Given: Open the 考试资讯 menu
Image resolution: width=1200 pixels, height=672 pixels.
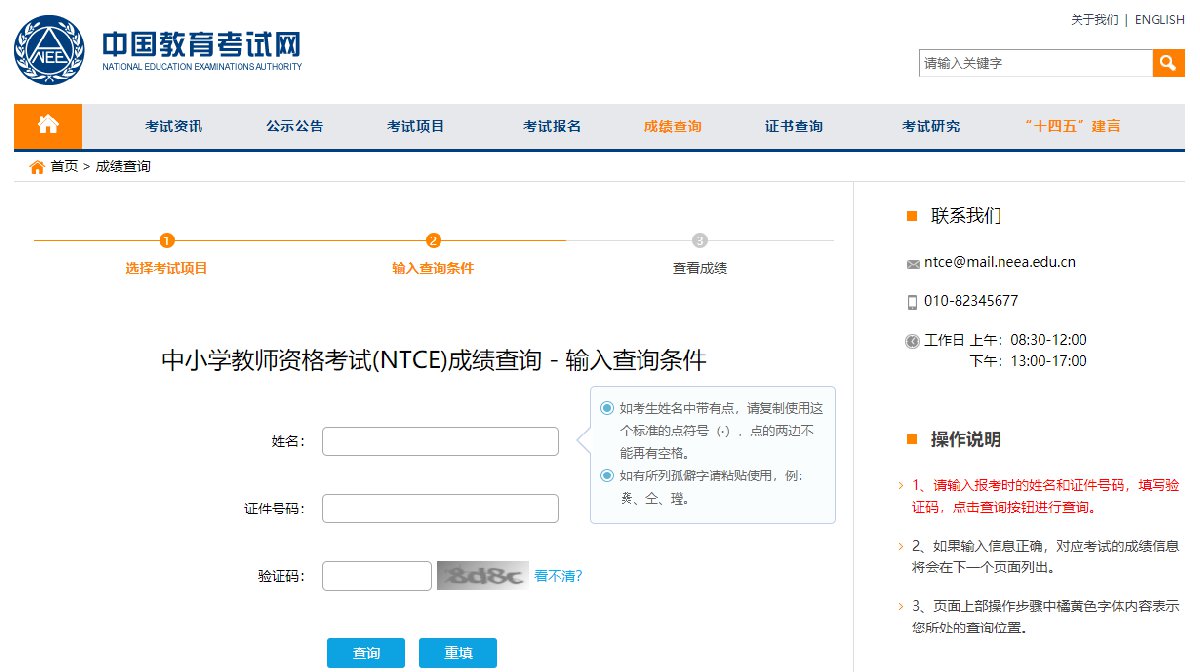Looking at the screenshot, I should [173, 127].
